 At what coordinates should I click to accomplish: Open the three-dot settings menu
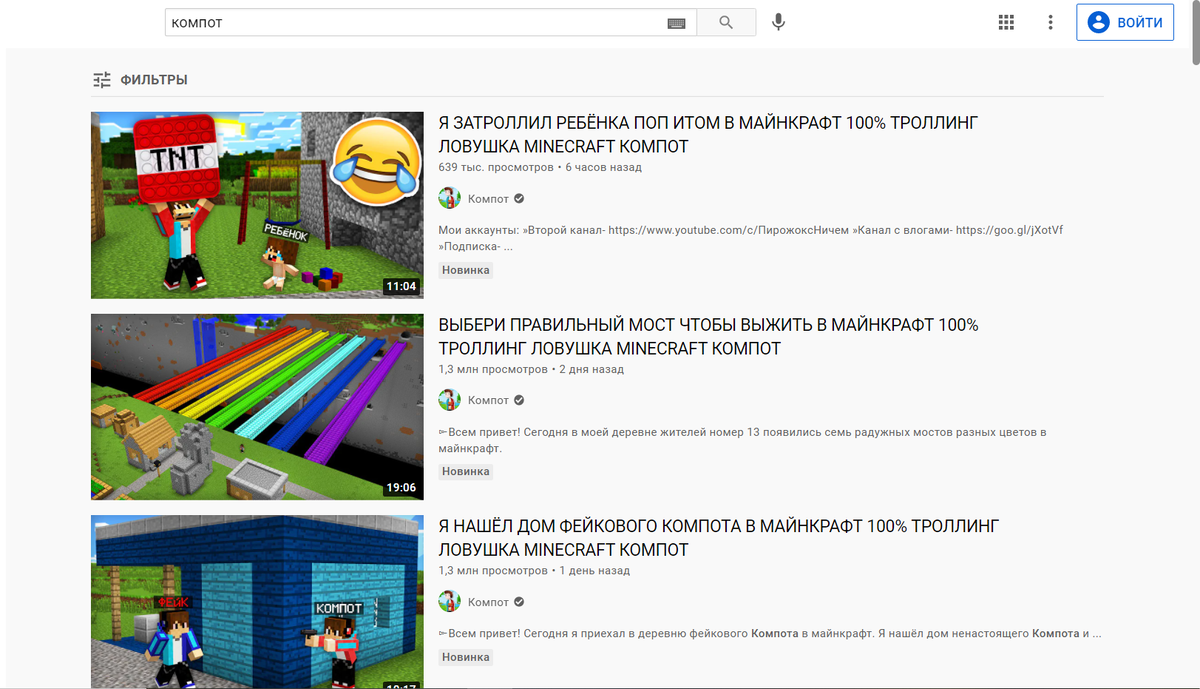tap(1050, 22)
